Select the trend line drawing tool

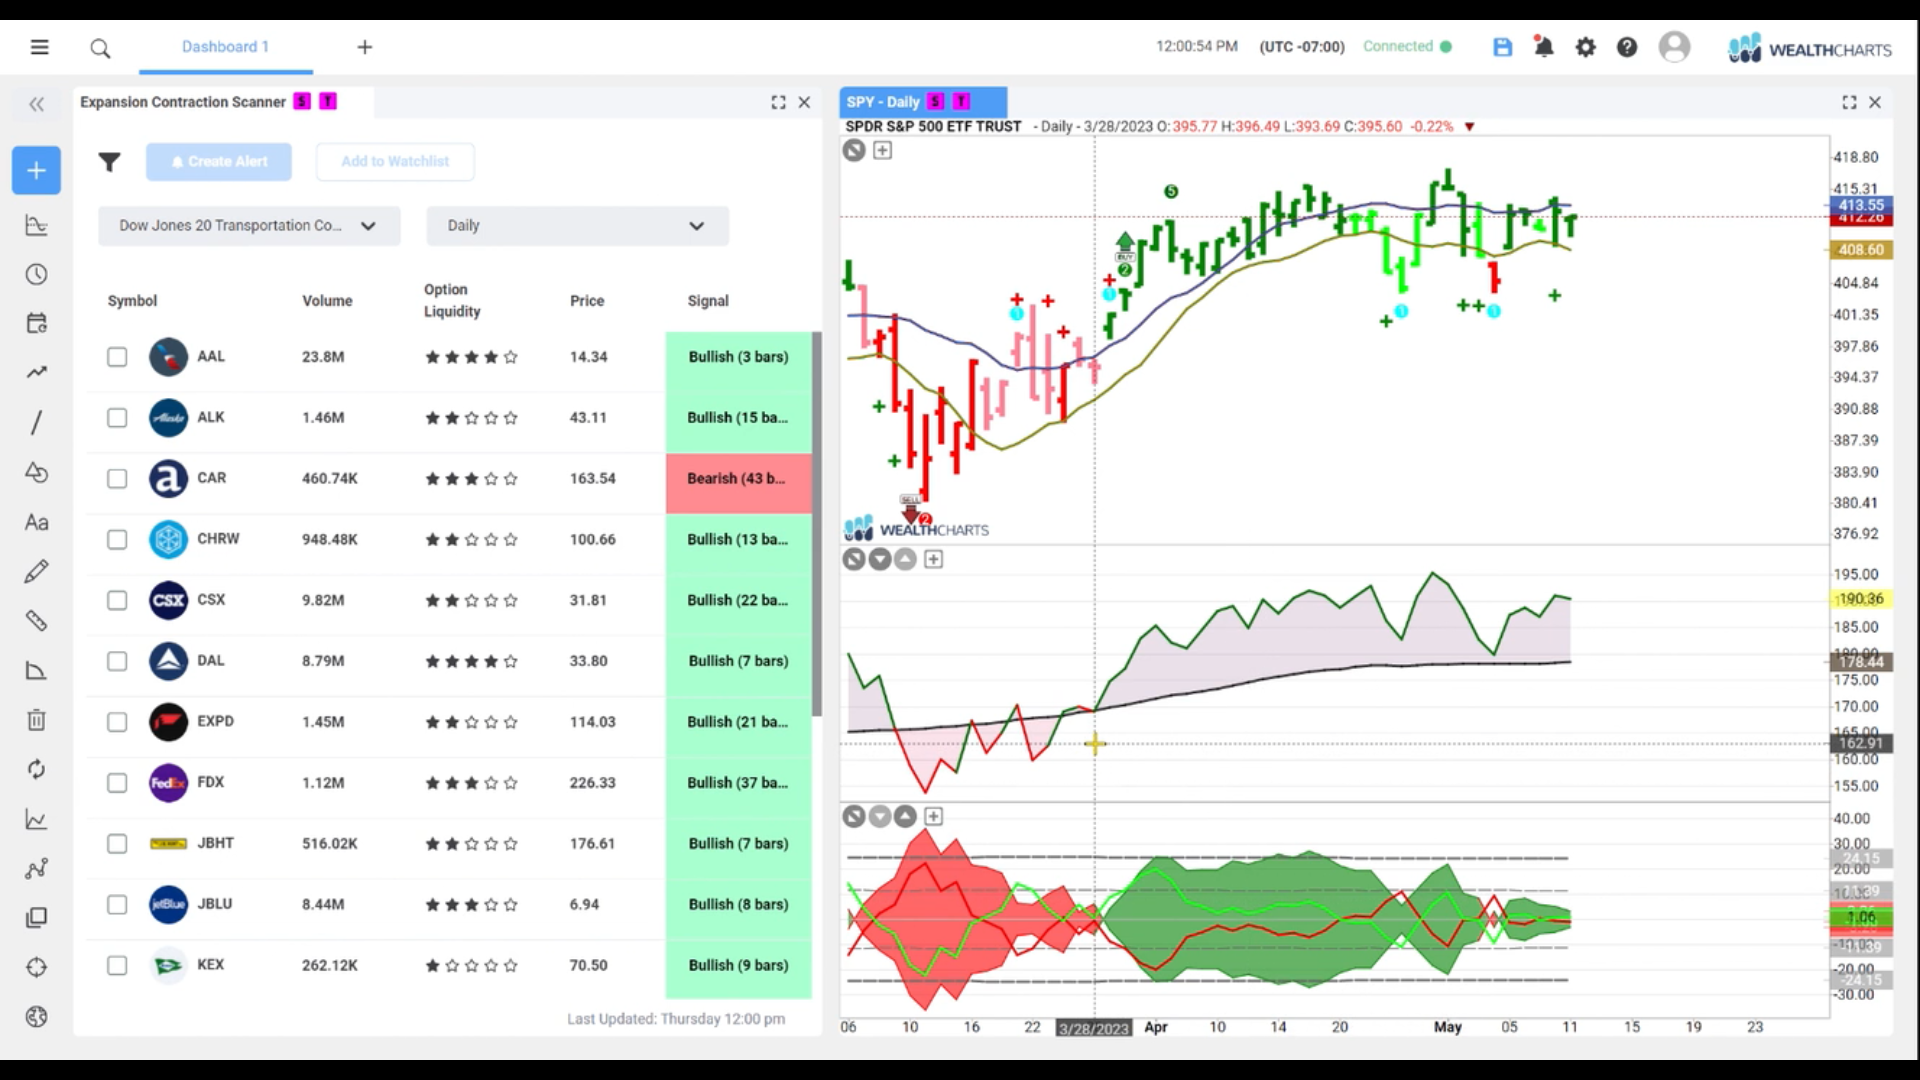tap(36, 422)
